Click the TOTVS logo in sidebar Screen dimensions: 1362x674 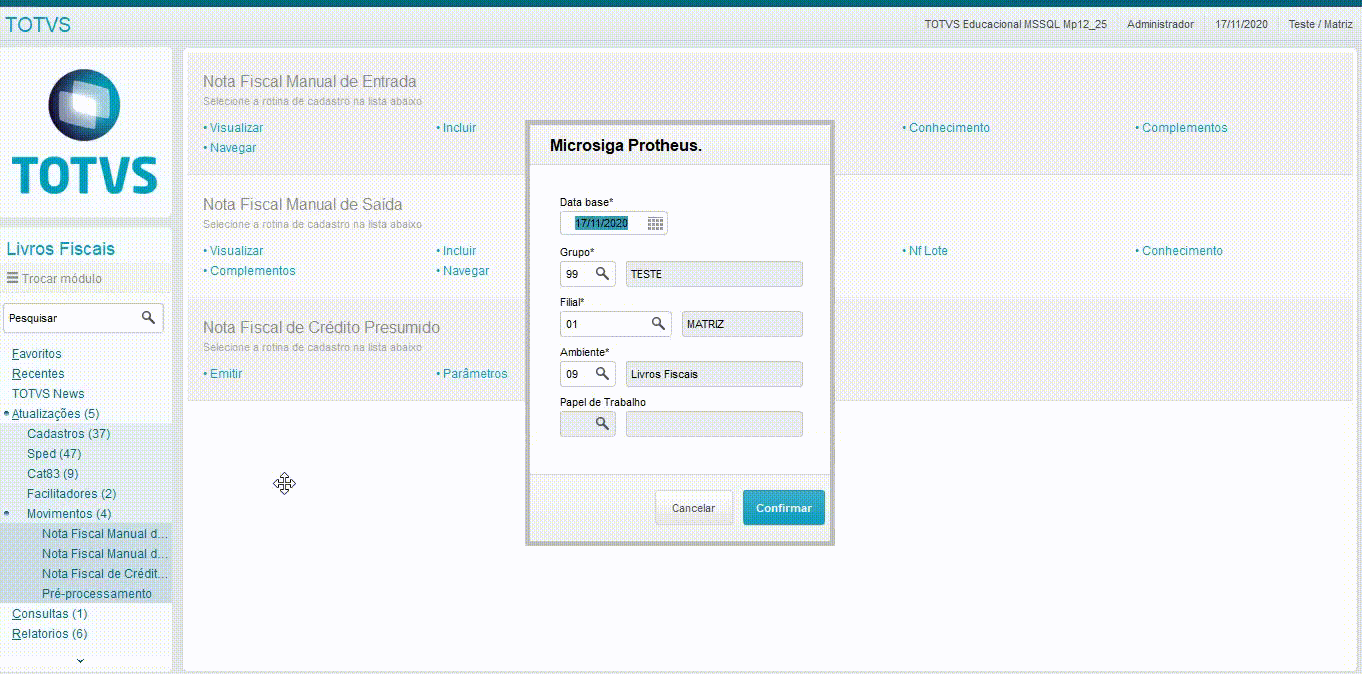point(85,132)
